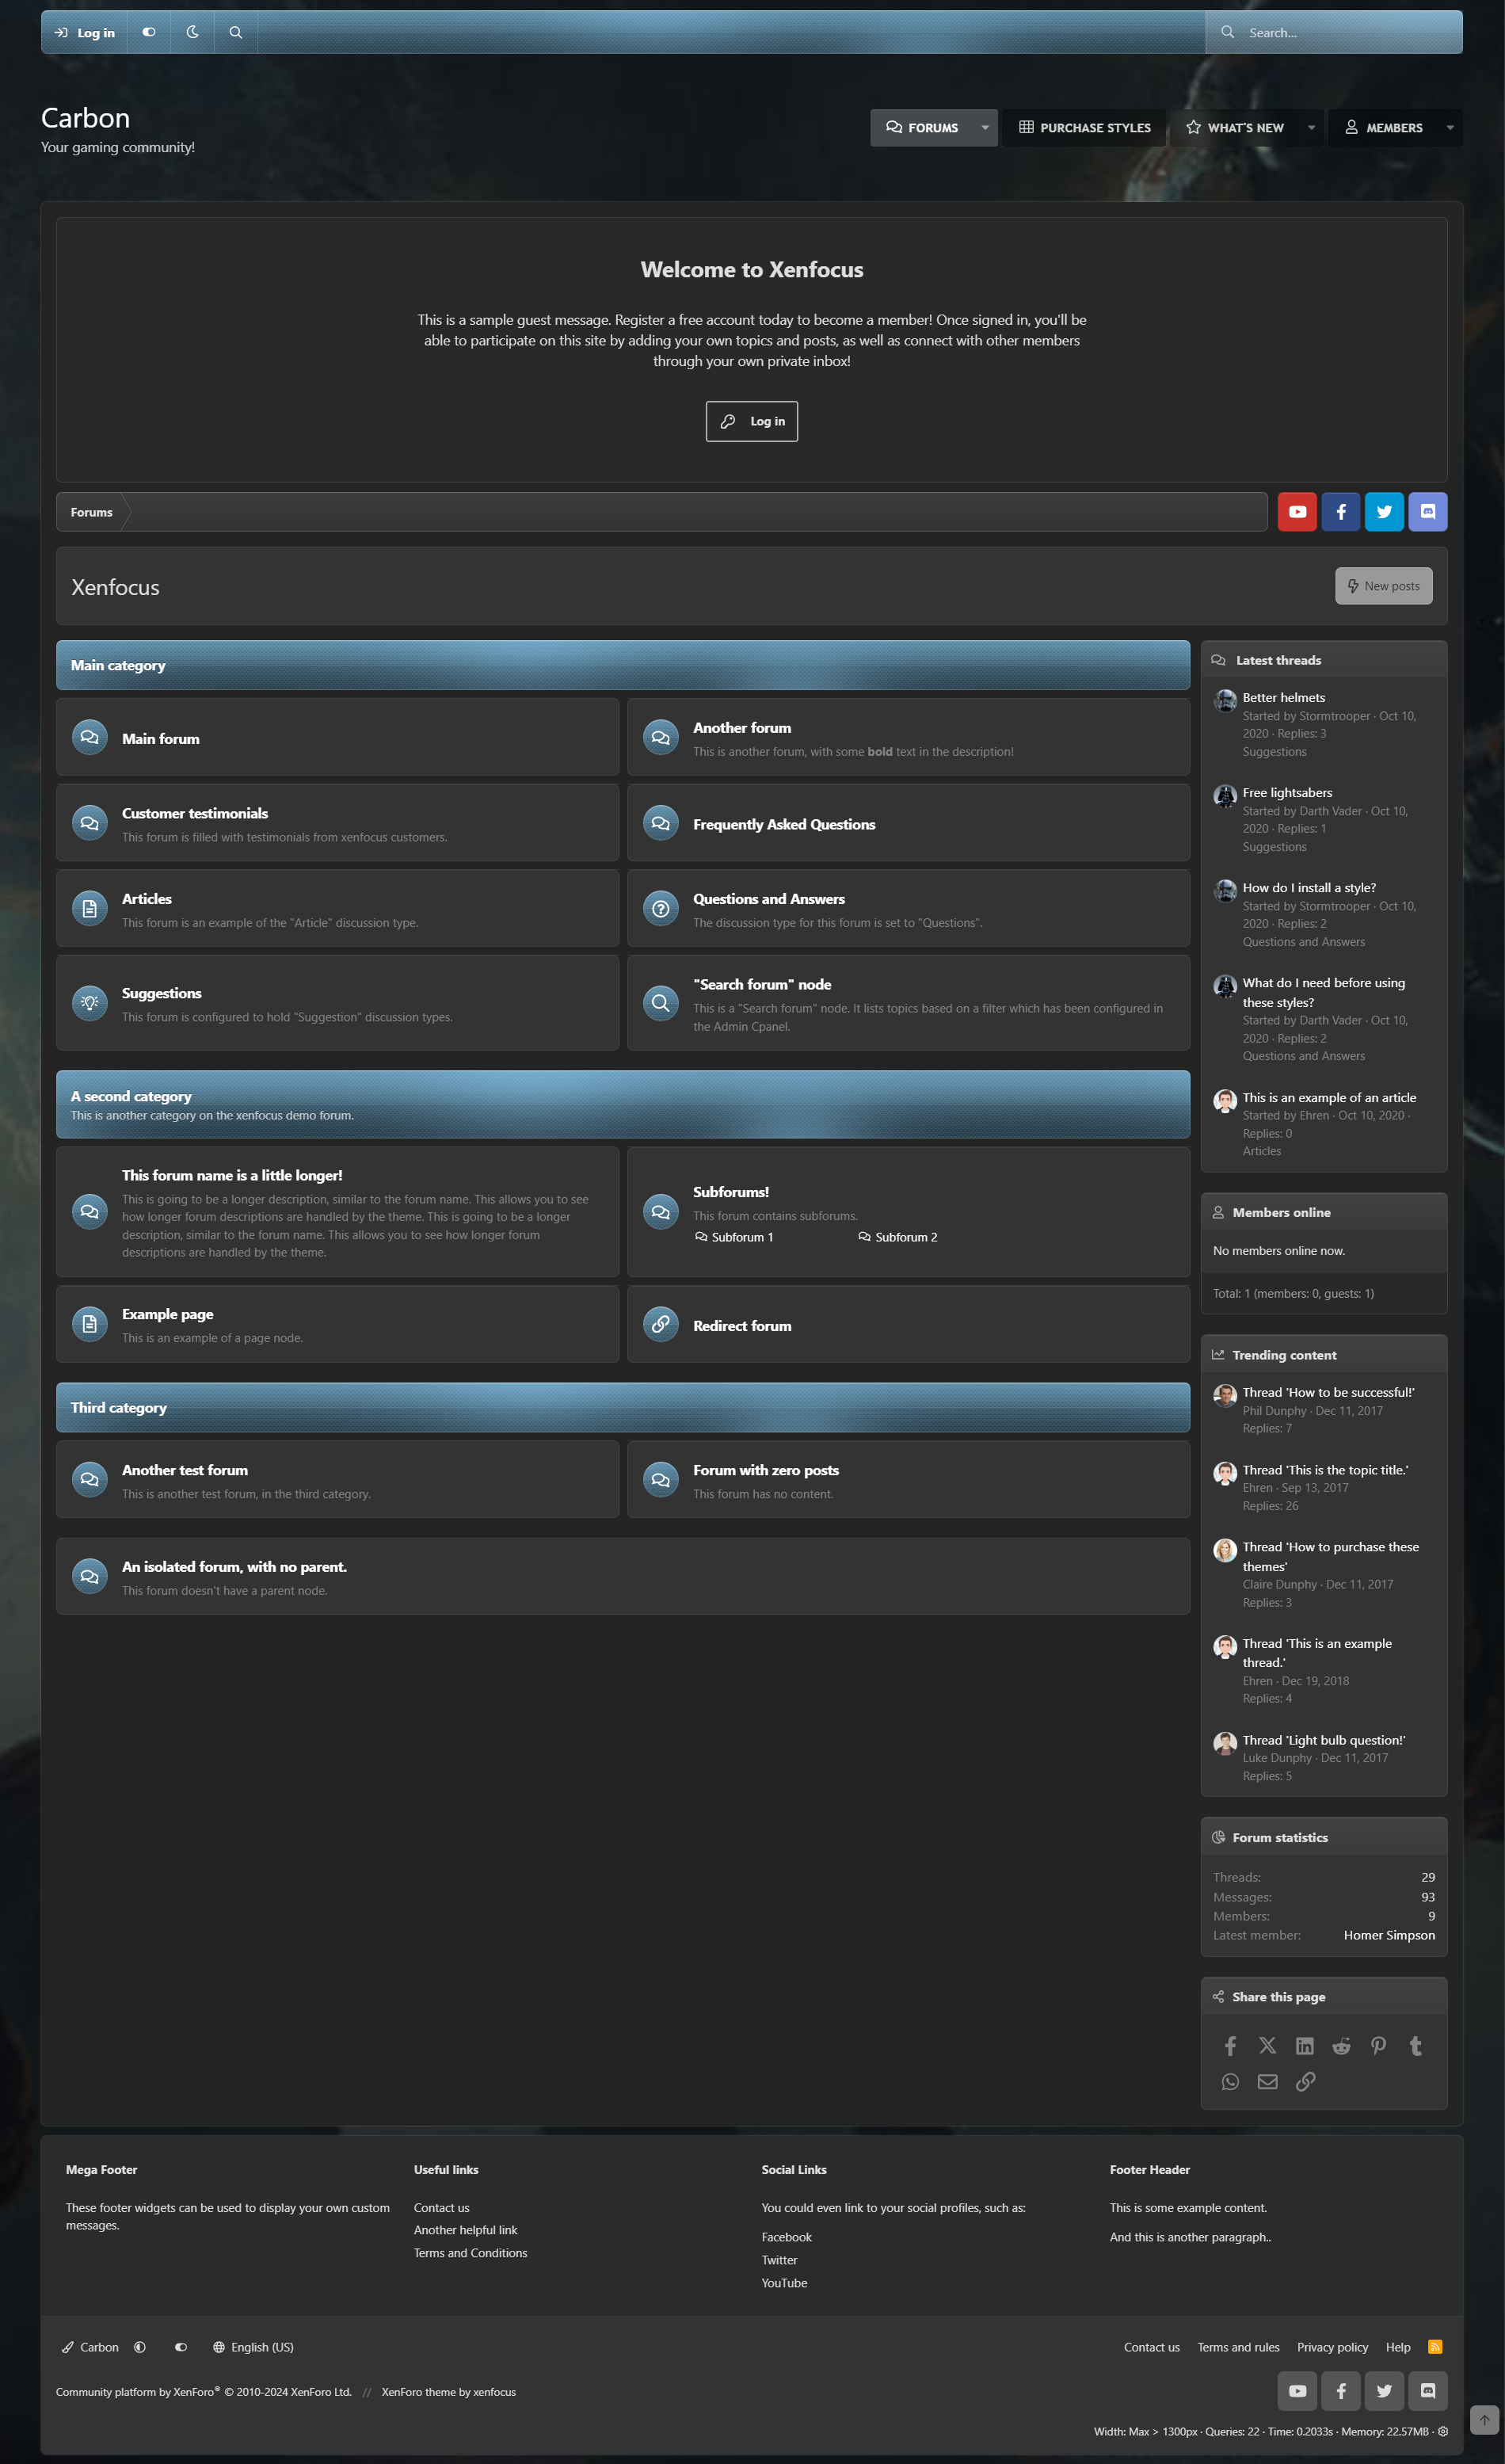Click the red YouTube icon beside breadcrumb
Image resolution: width=1505 pixels, height=2464 pixels.
tap(1296, 512)
